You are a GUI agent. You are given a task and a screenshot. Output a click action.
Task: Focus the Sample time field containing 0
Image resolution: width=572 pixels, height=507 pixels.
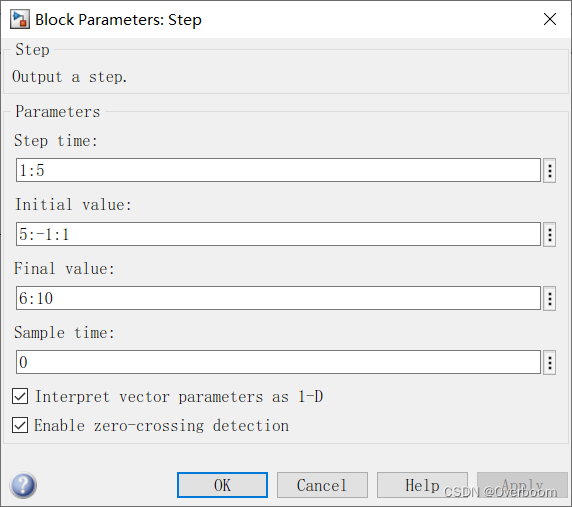pyautogui.click(x=278, y=362)
